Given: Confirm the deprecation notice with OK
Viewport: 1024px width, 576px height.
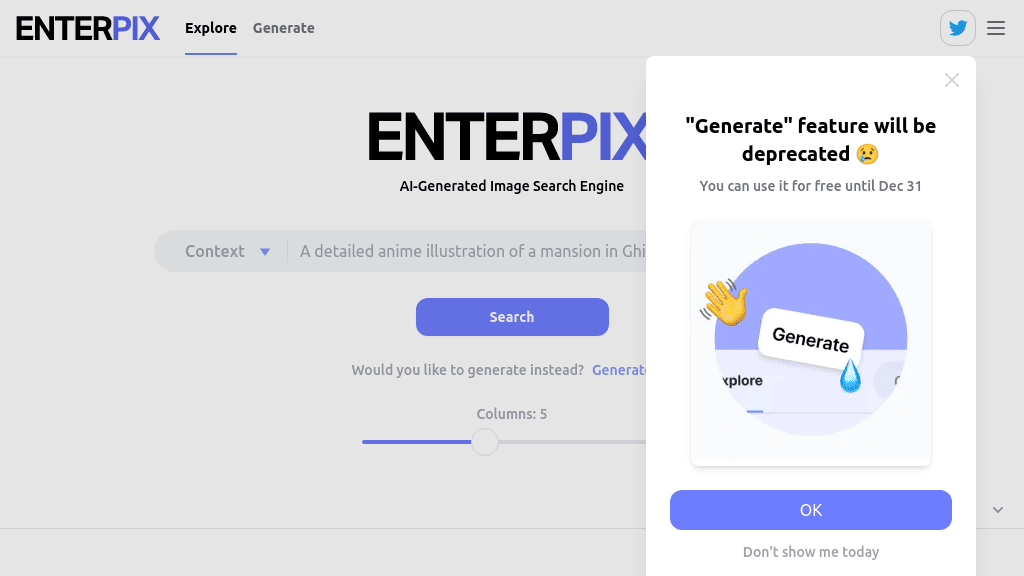Looking at the screenshot, I should pyautogui.click(x=810, y=510).
